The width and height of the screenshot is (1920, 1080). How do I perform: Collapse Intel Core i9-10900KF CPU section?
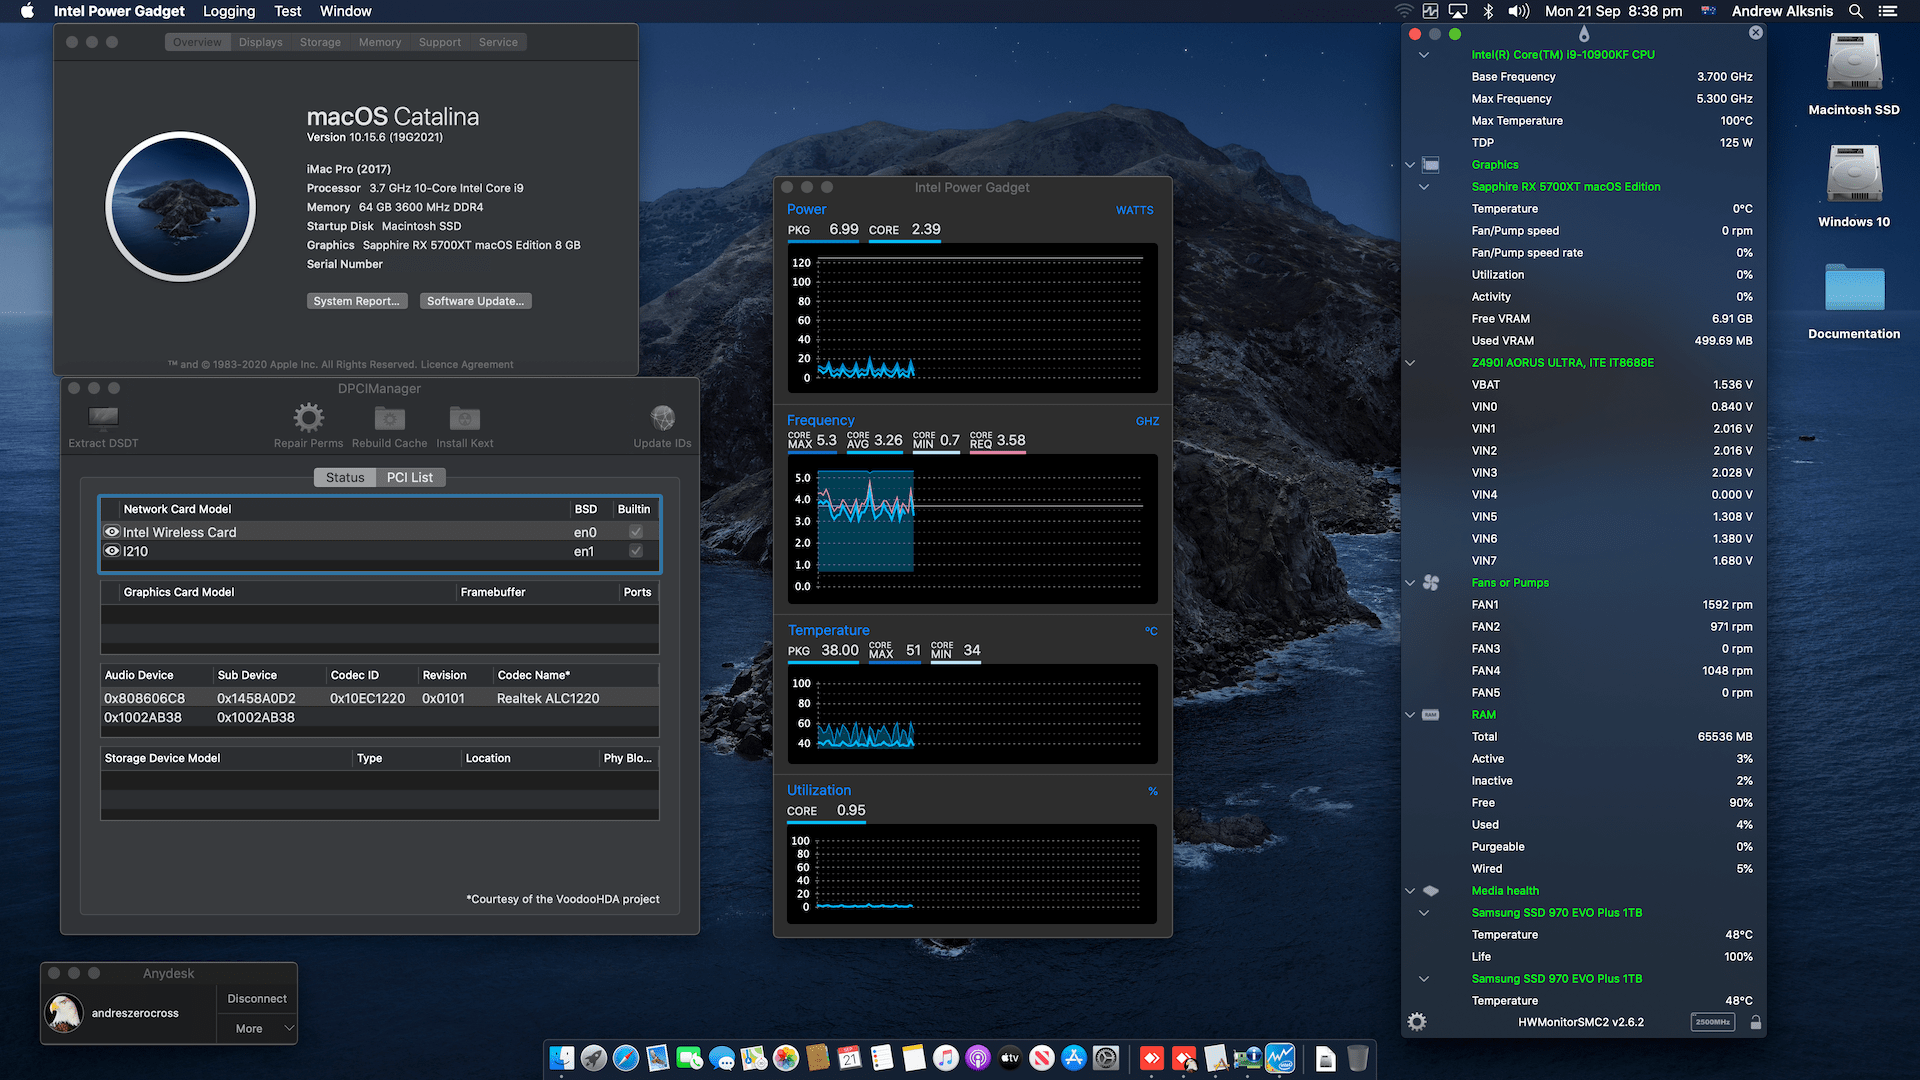coord(1424,55)
